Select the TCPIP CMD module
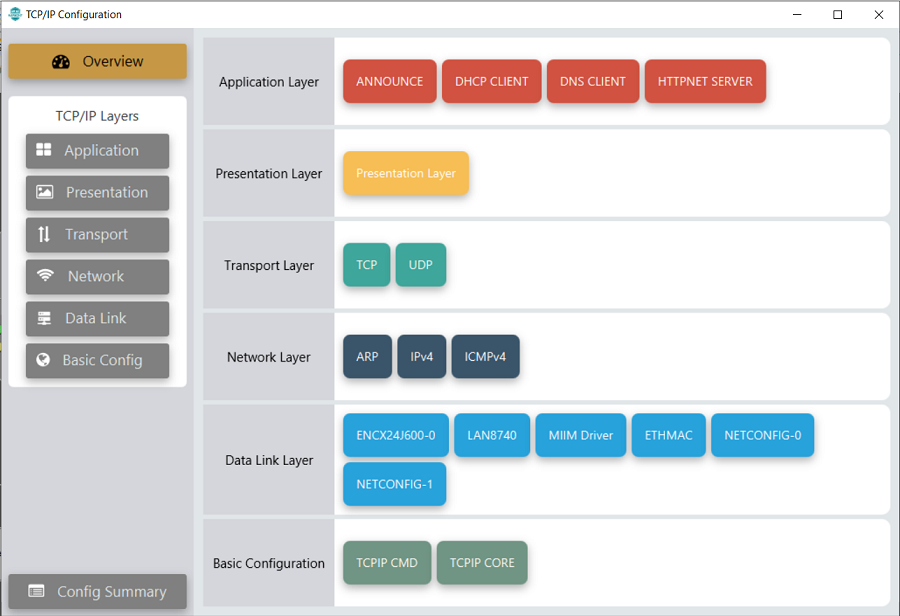900x616 pixels. click(387, 563)
